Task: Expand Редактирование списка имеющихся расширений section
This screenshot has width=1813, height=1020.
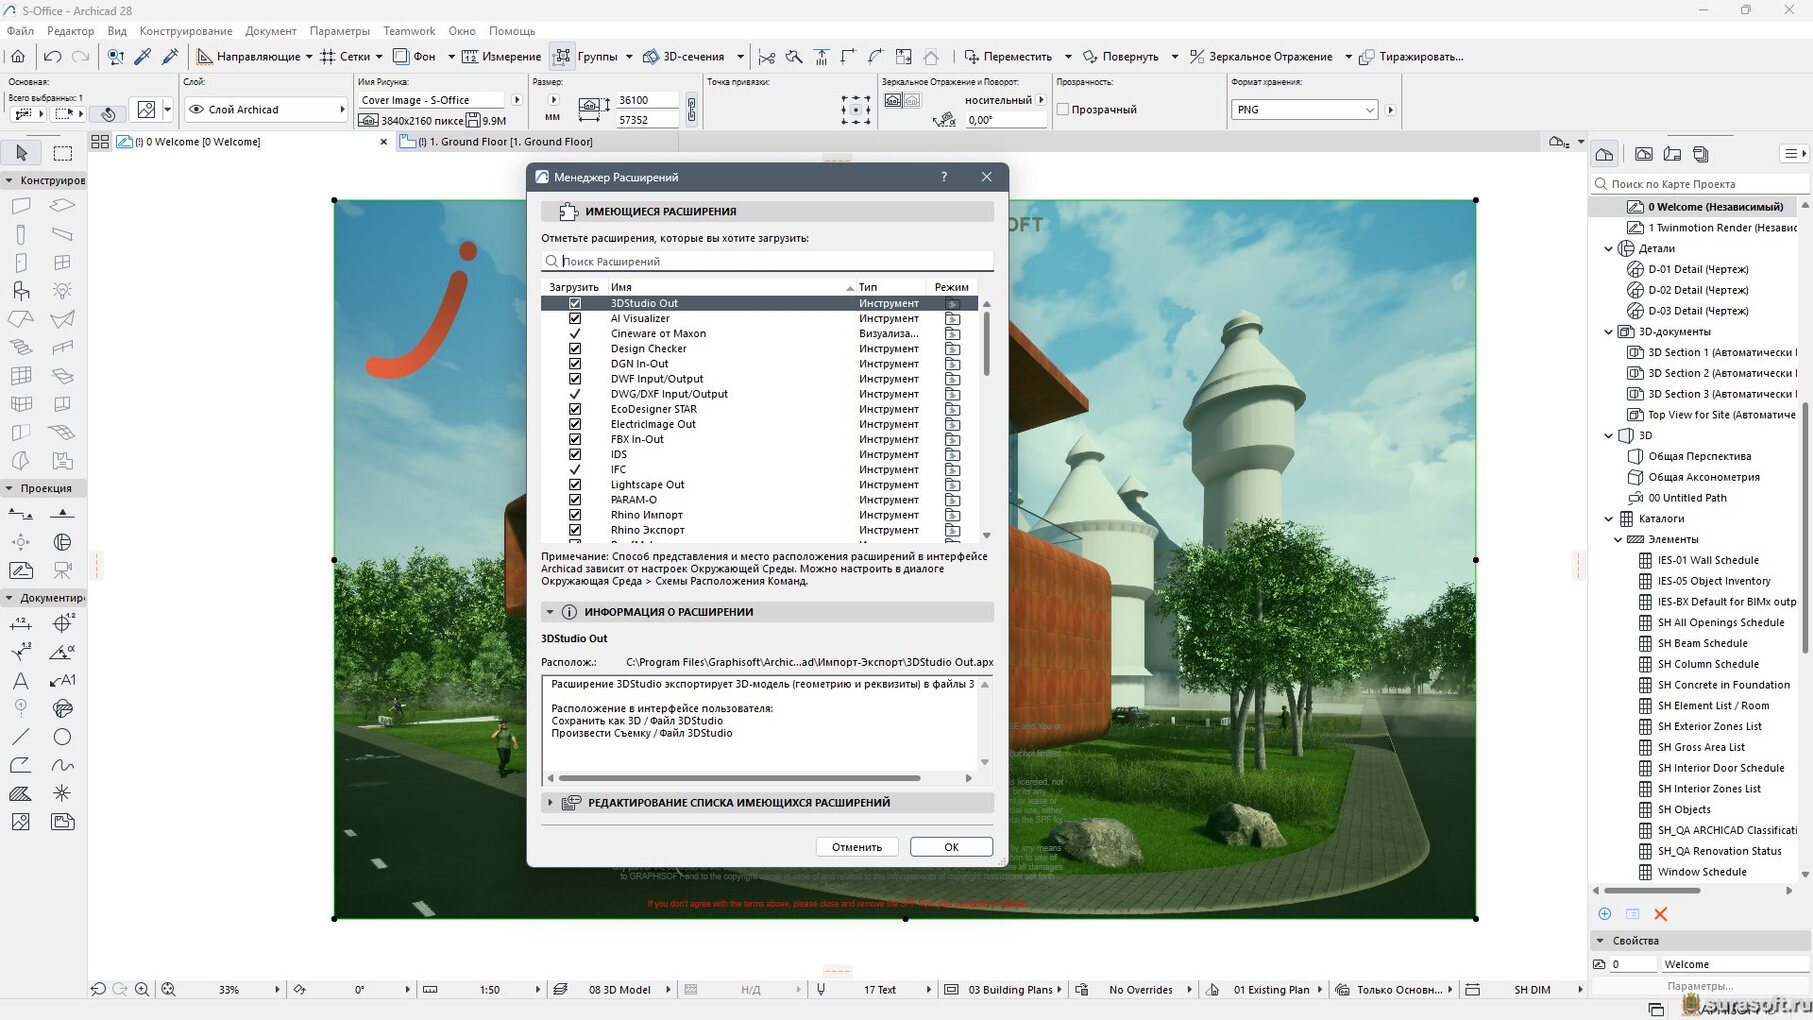Action: click(550, 802)
